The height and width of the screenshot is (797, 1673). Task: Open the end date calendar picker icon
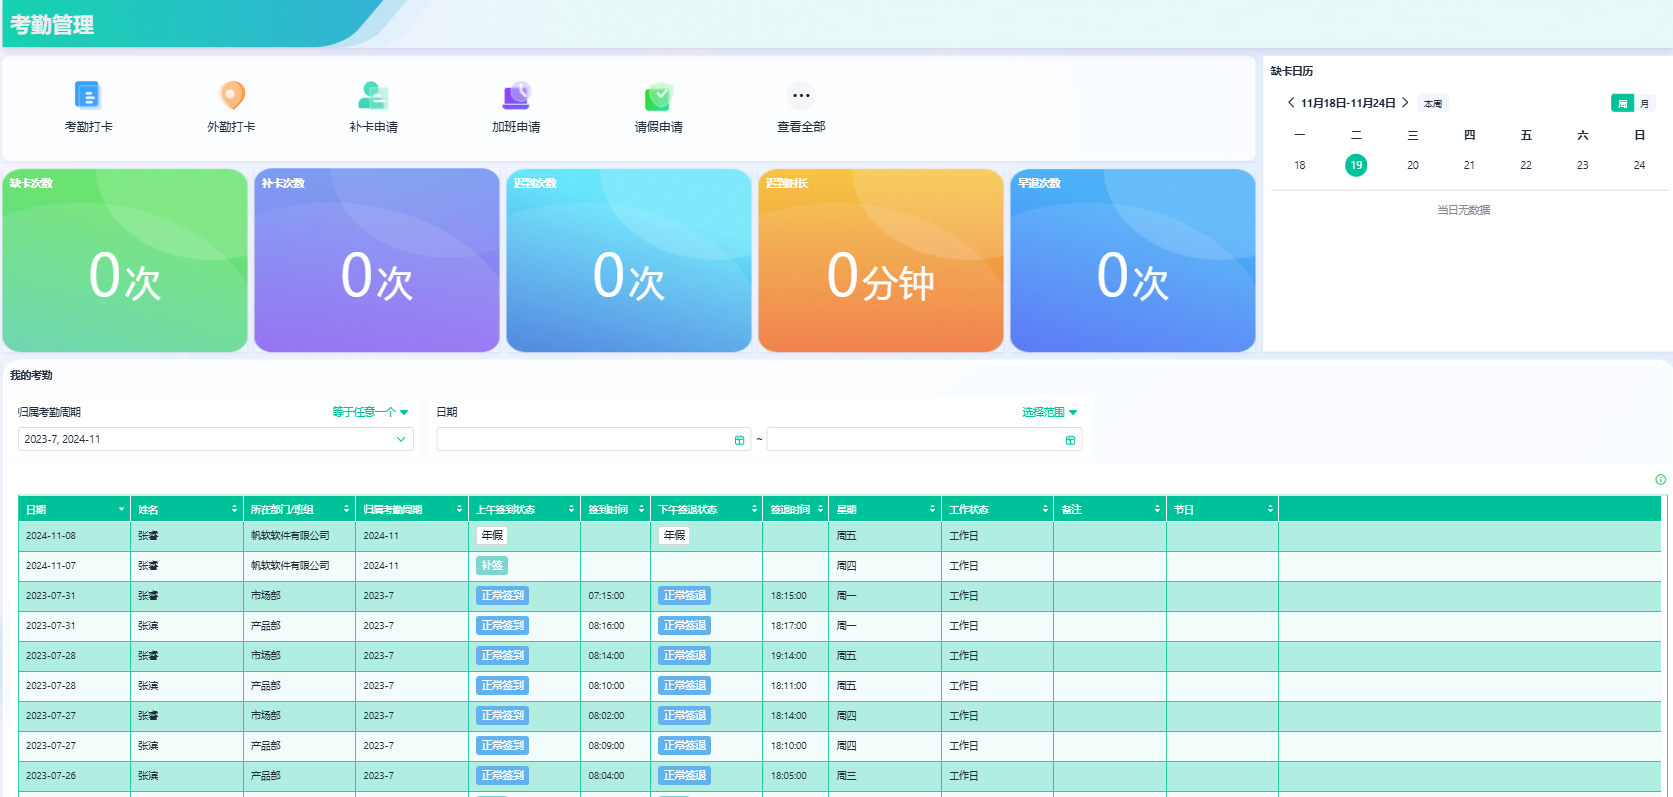[1070, 440]
